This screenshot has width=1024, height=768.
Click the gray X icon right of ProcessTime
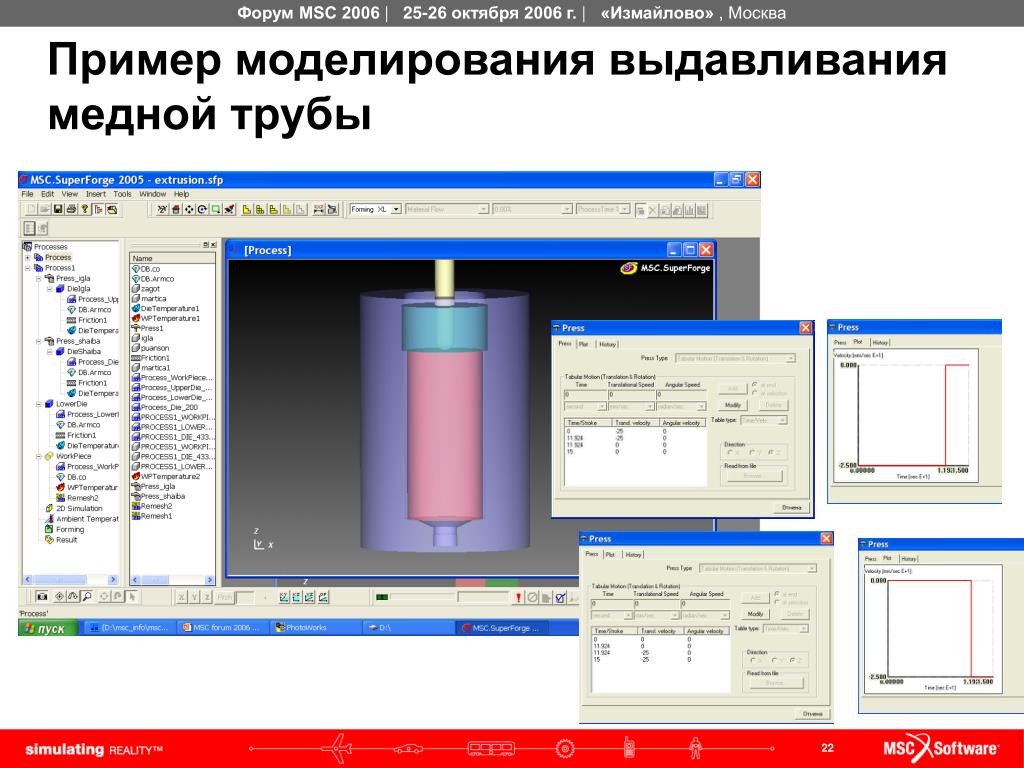tap(652, 210)
